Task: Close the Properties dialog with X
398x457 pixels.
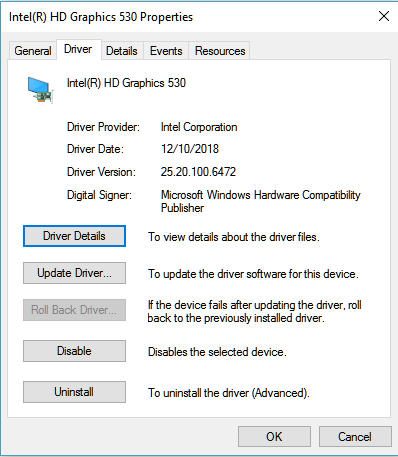Action: pyautogui.click(x=384, y=16)
